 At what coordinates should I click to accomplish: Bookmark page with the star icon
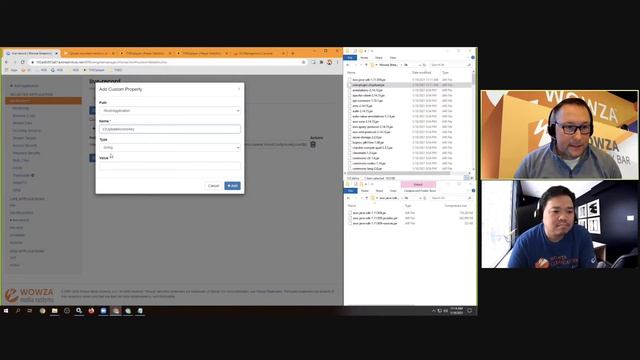pyautogui.click(x=303, y=62)
